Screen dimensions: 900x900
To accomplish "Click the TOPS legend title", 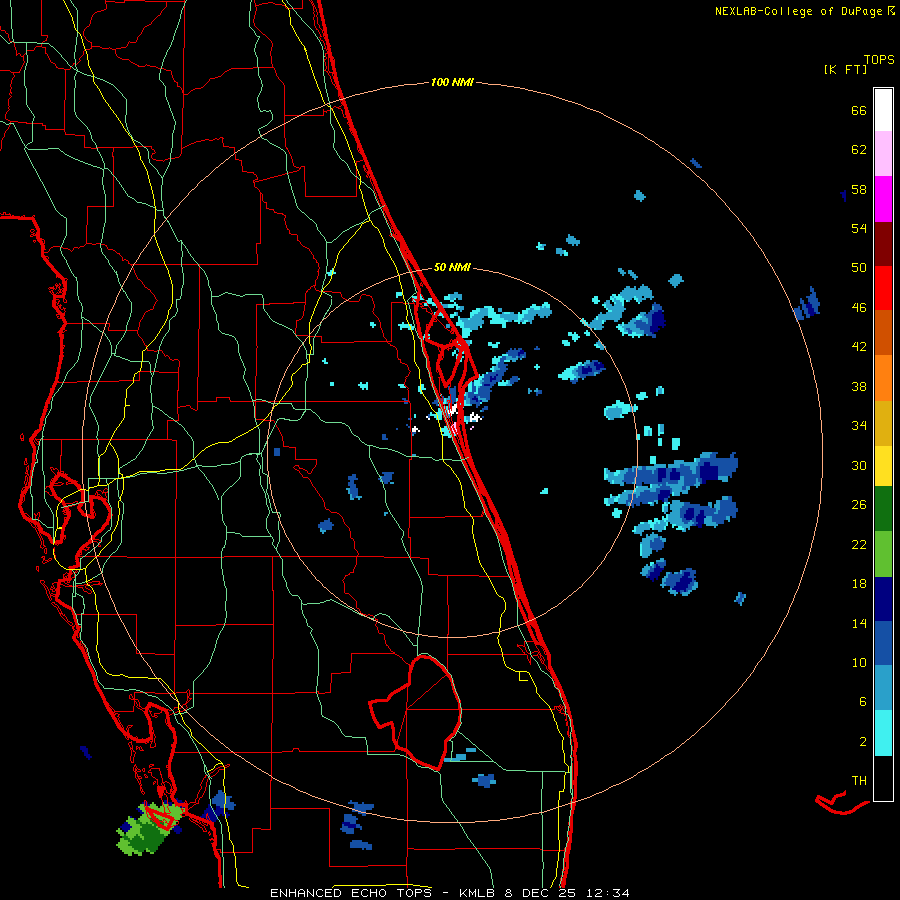I will [879, 59].
